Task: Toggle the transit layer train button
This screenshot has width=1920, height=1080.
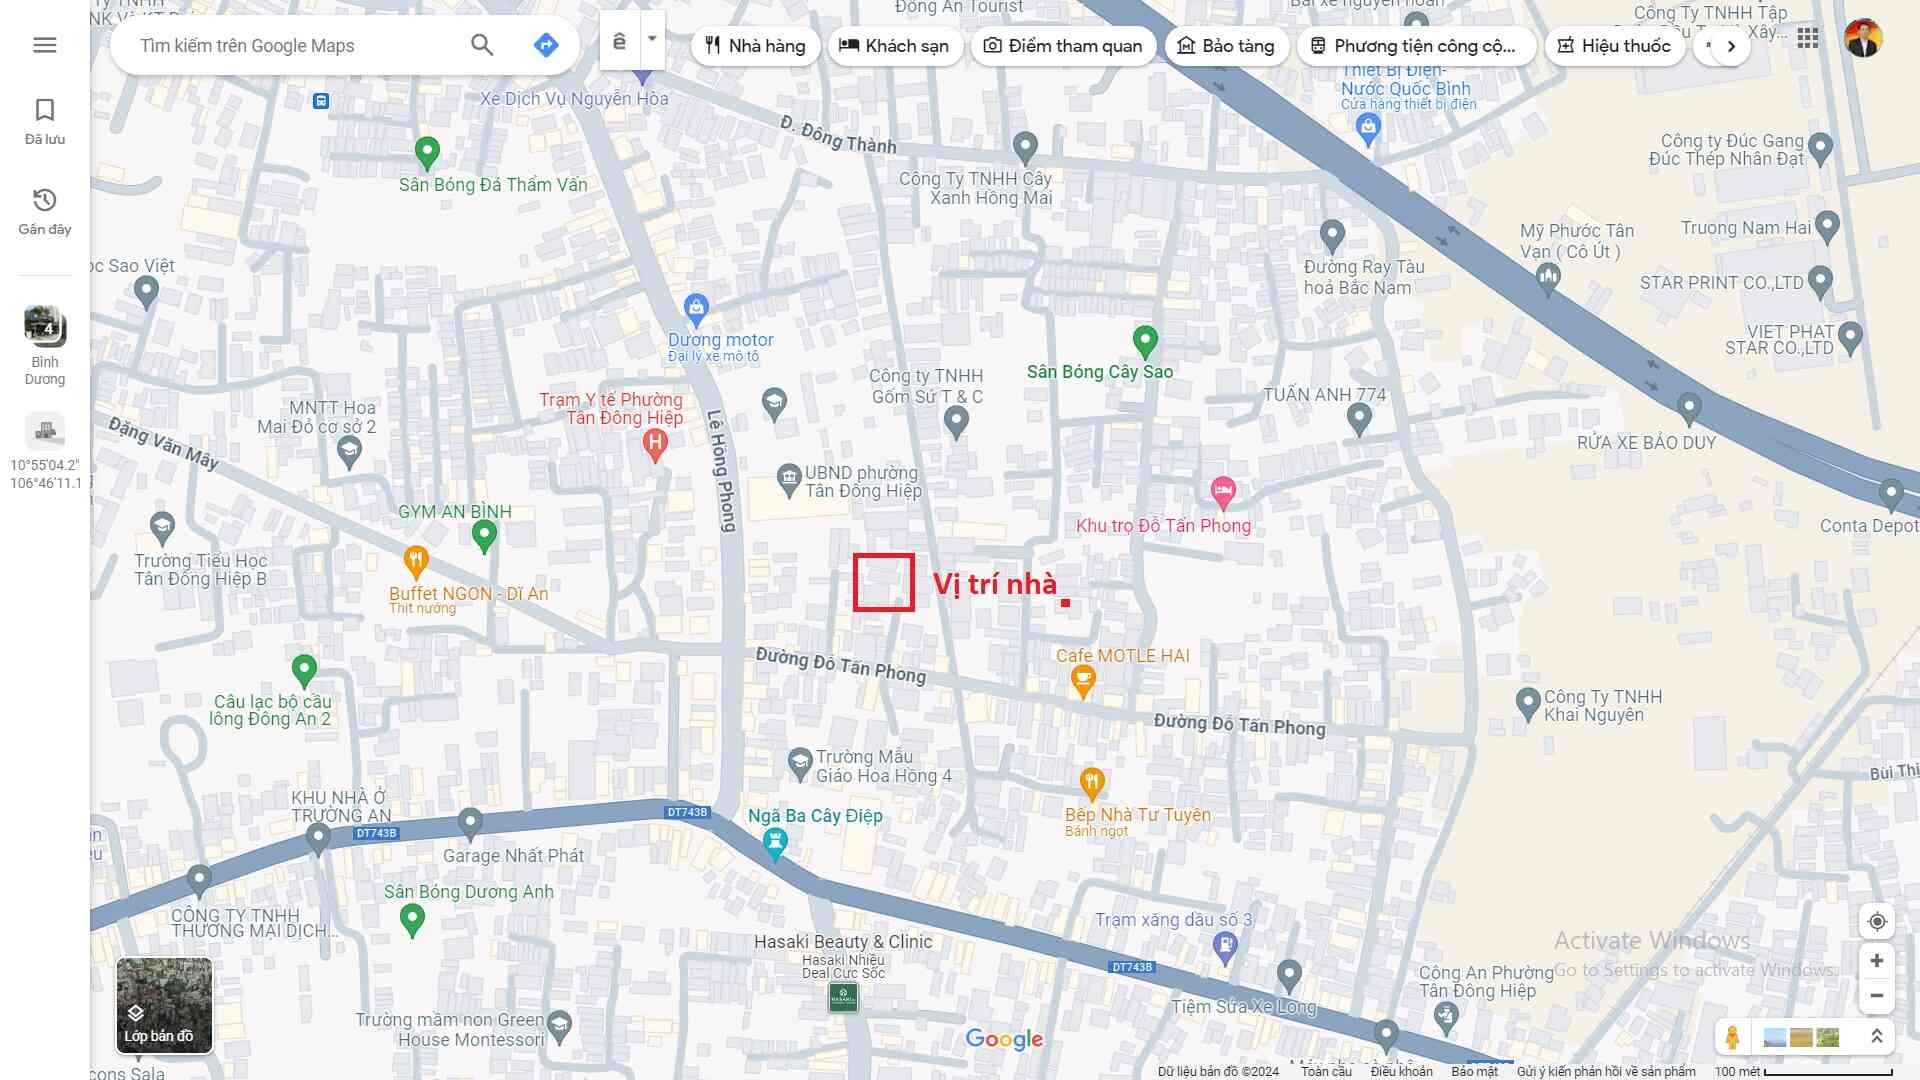Action: (620, 42)
